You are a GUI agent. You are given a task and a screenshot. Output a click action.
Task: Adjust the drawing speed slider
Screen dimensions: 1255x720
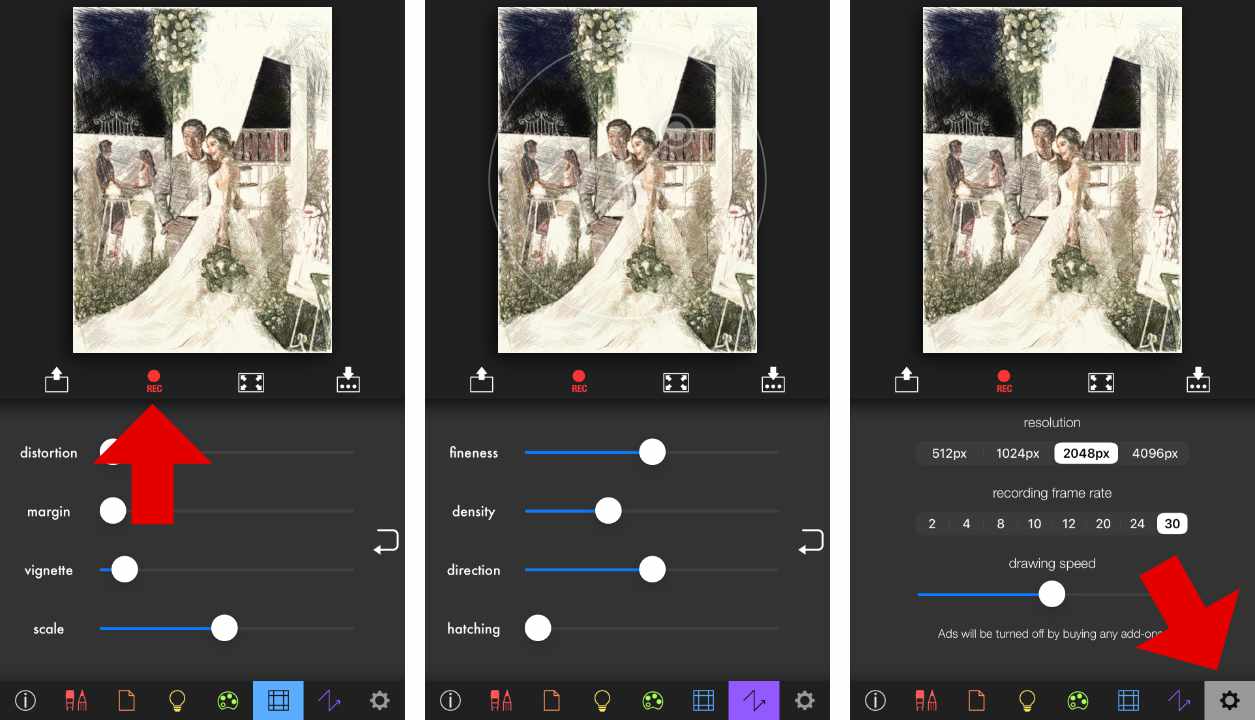pyautogui.click(x=1051, y=593)
